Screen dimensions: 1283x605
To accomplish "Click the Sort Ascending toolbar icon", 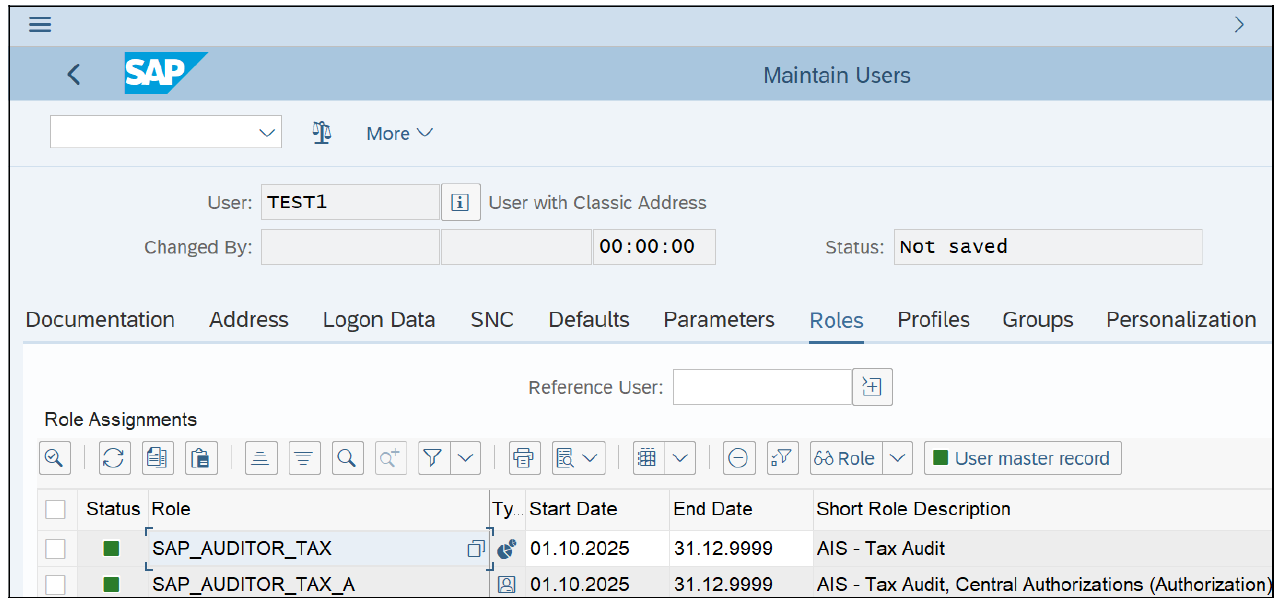I will 261,458.
